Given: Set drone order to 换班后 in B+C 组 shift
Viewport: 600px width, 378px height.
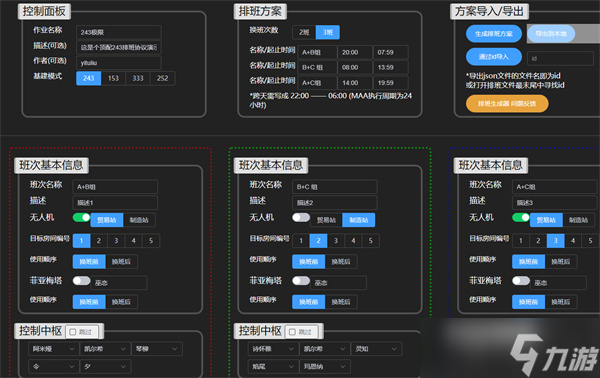Looking at the screenshot, I should [x=341, y=262].
